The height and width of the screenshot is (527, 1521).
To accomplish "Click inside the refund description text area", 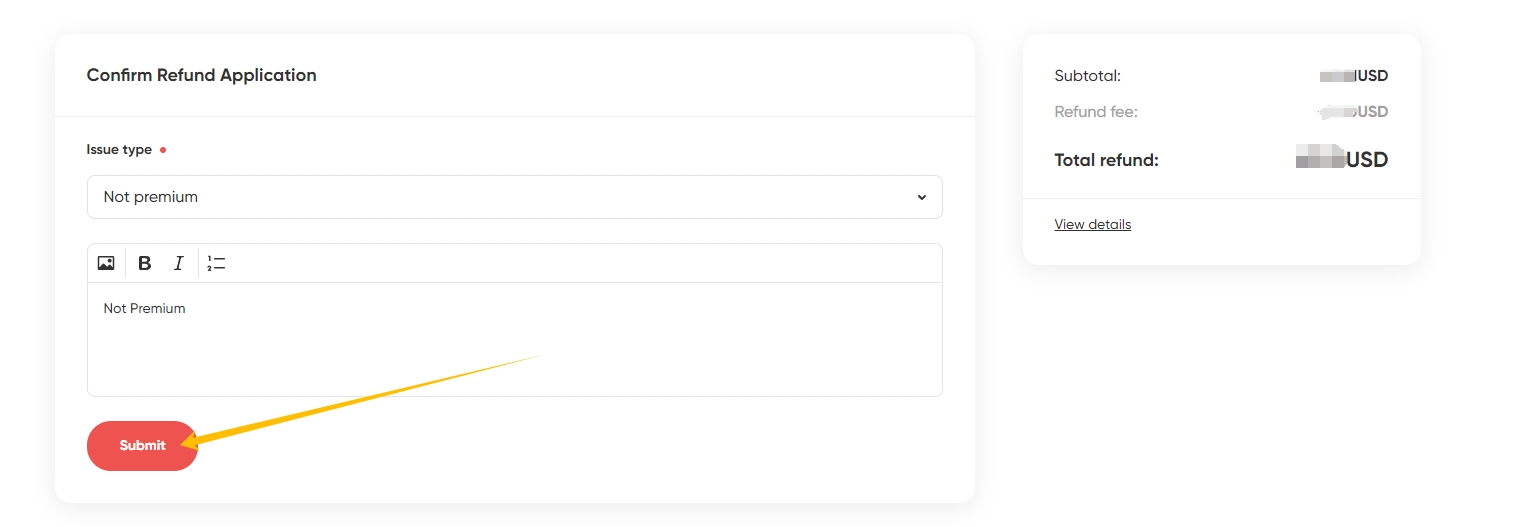I will click(515, 339).
